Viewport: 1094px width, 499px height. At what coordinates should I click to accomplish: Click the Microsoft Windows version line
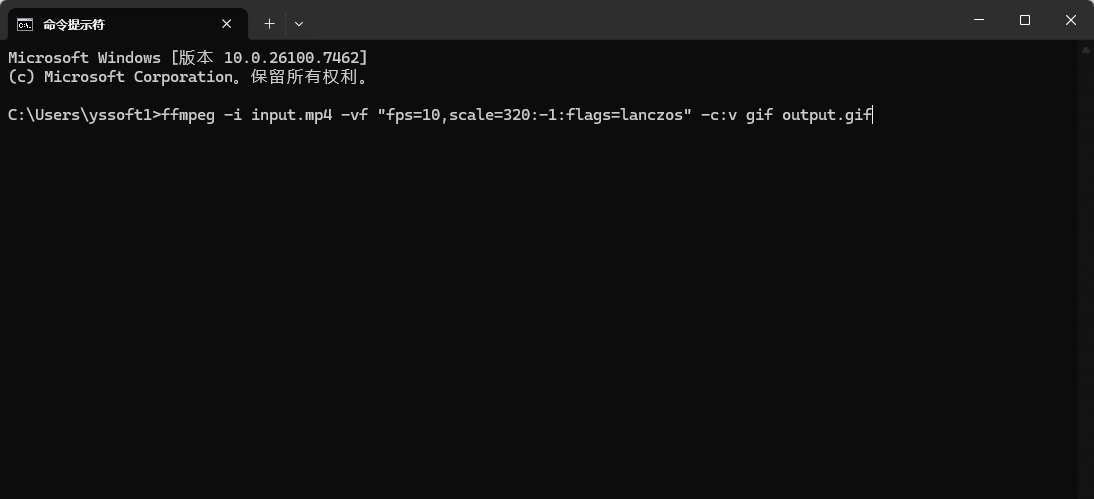pyautogui.click(x=187, y=58)
